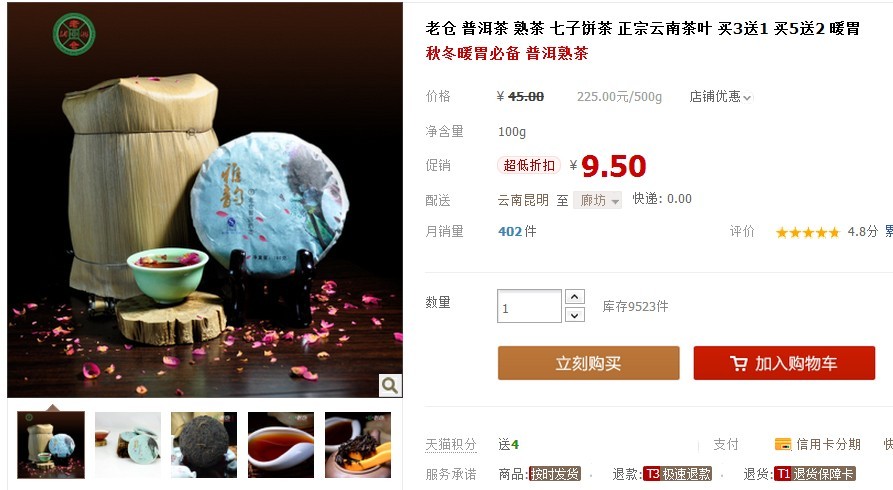Click the shopping cart icon in red button
Image resolution: width=893 pixels, height=490 pixels.
(x=739, y=364)
